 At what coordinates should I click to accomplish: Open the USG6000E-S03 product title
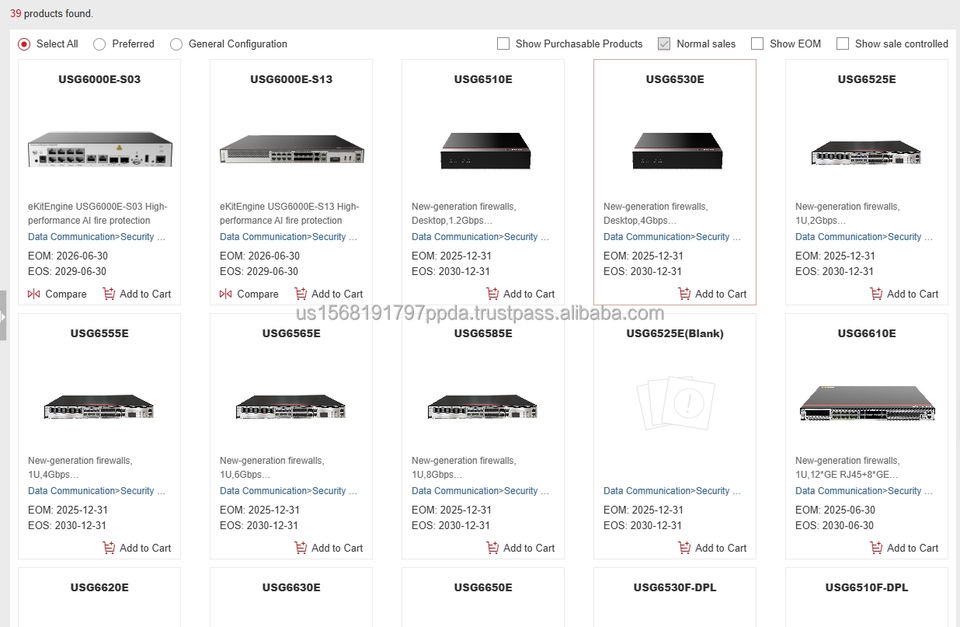(99, 79)
